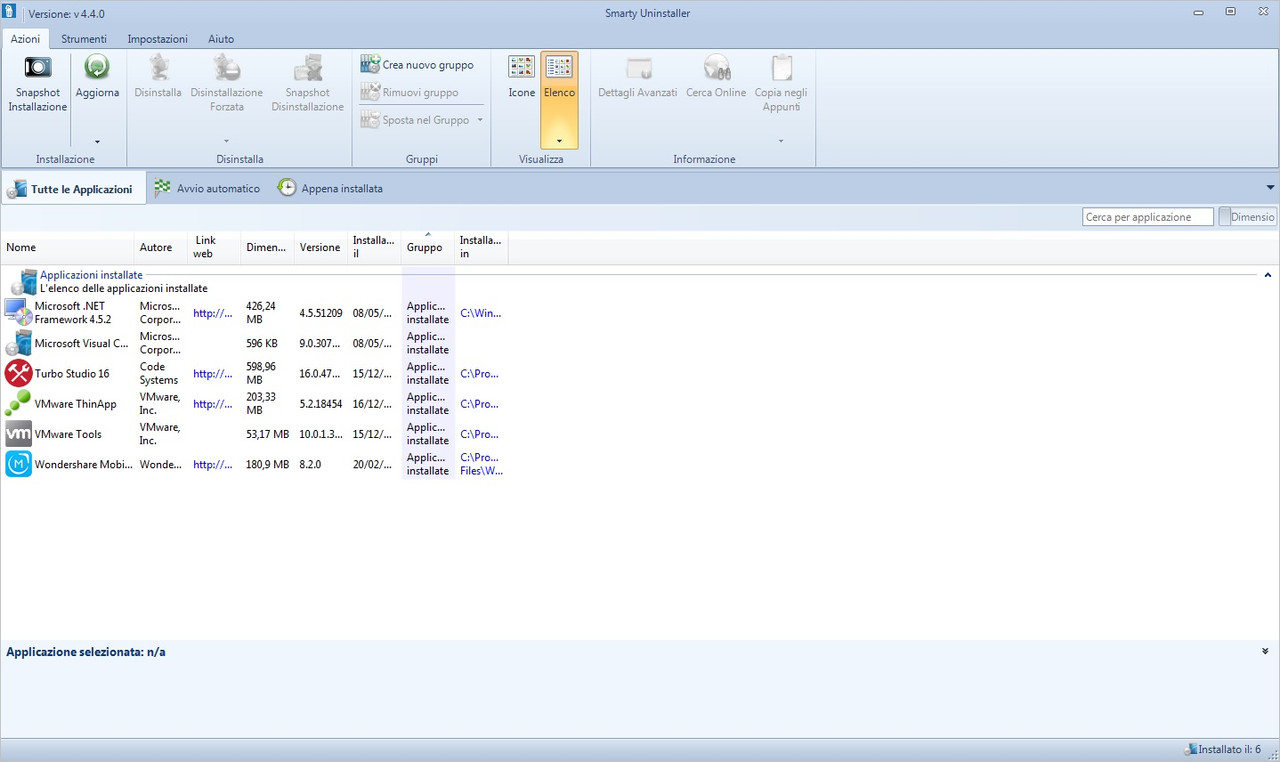Switch to Icone view
Viewport: 1280px width, 762px height.
[x=522, y=77]
